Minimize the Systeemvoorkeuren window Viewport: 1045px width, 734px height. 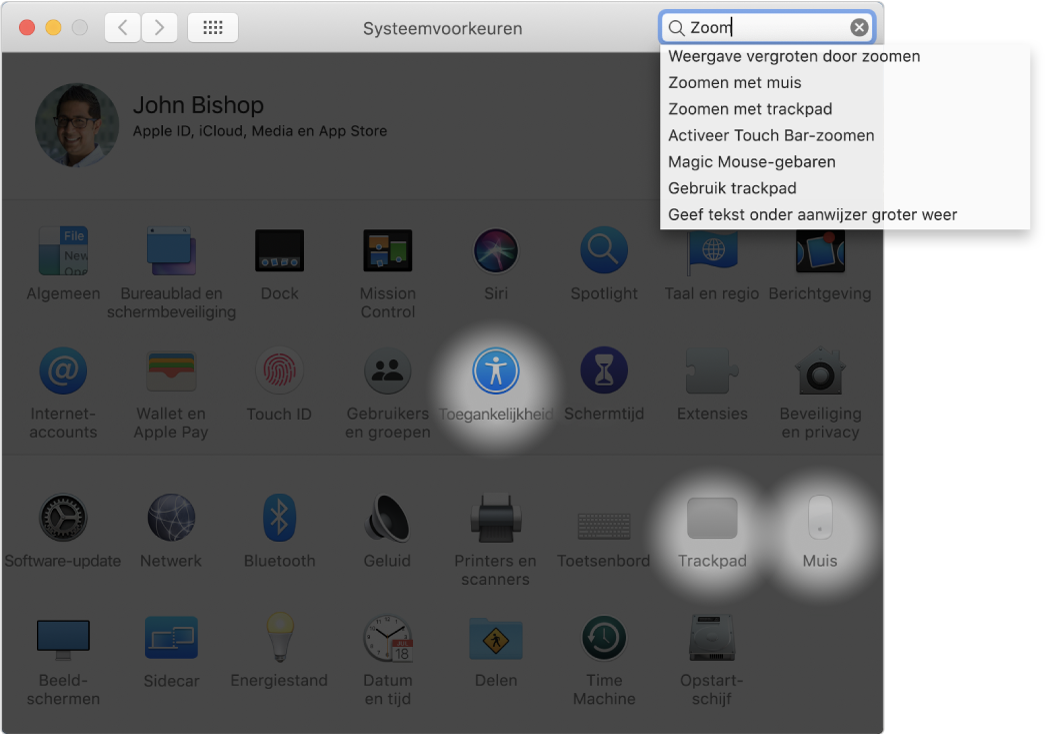(x=53, y=27)
